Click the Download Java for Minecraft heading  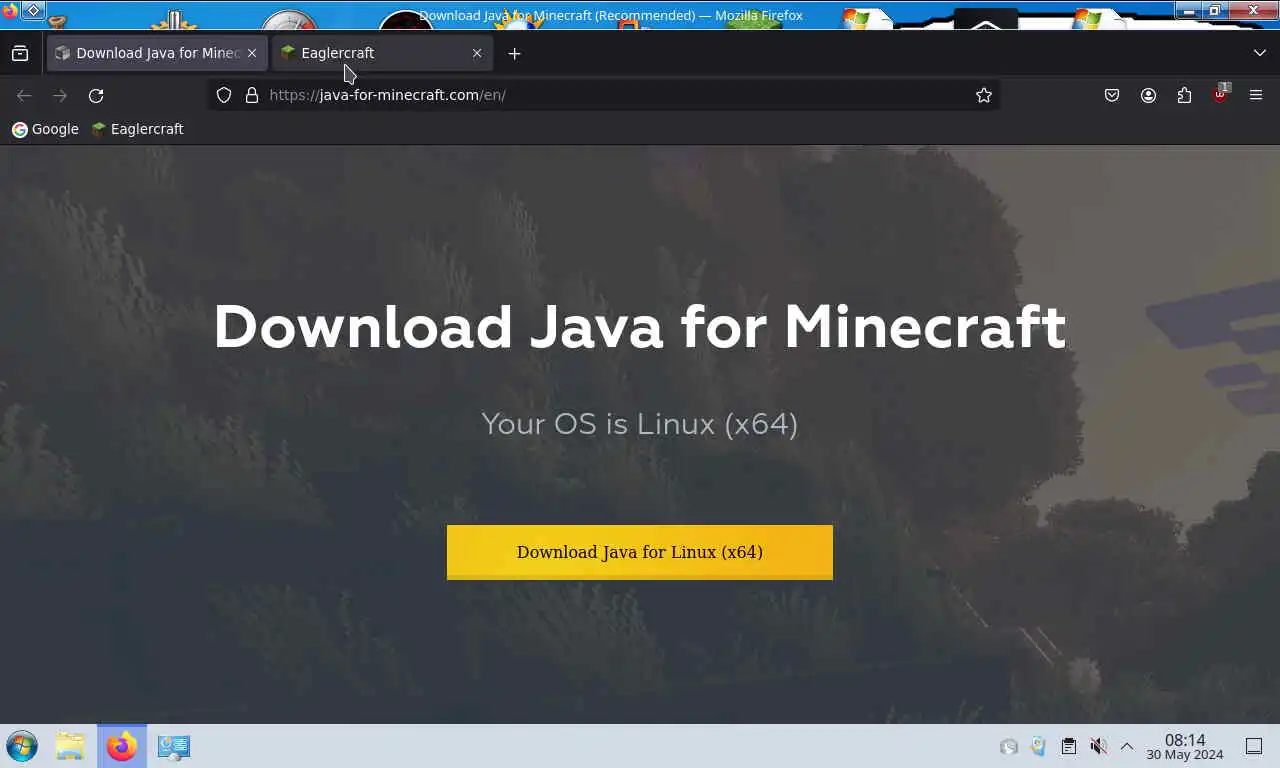click(640, 326)
